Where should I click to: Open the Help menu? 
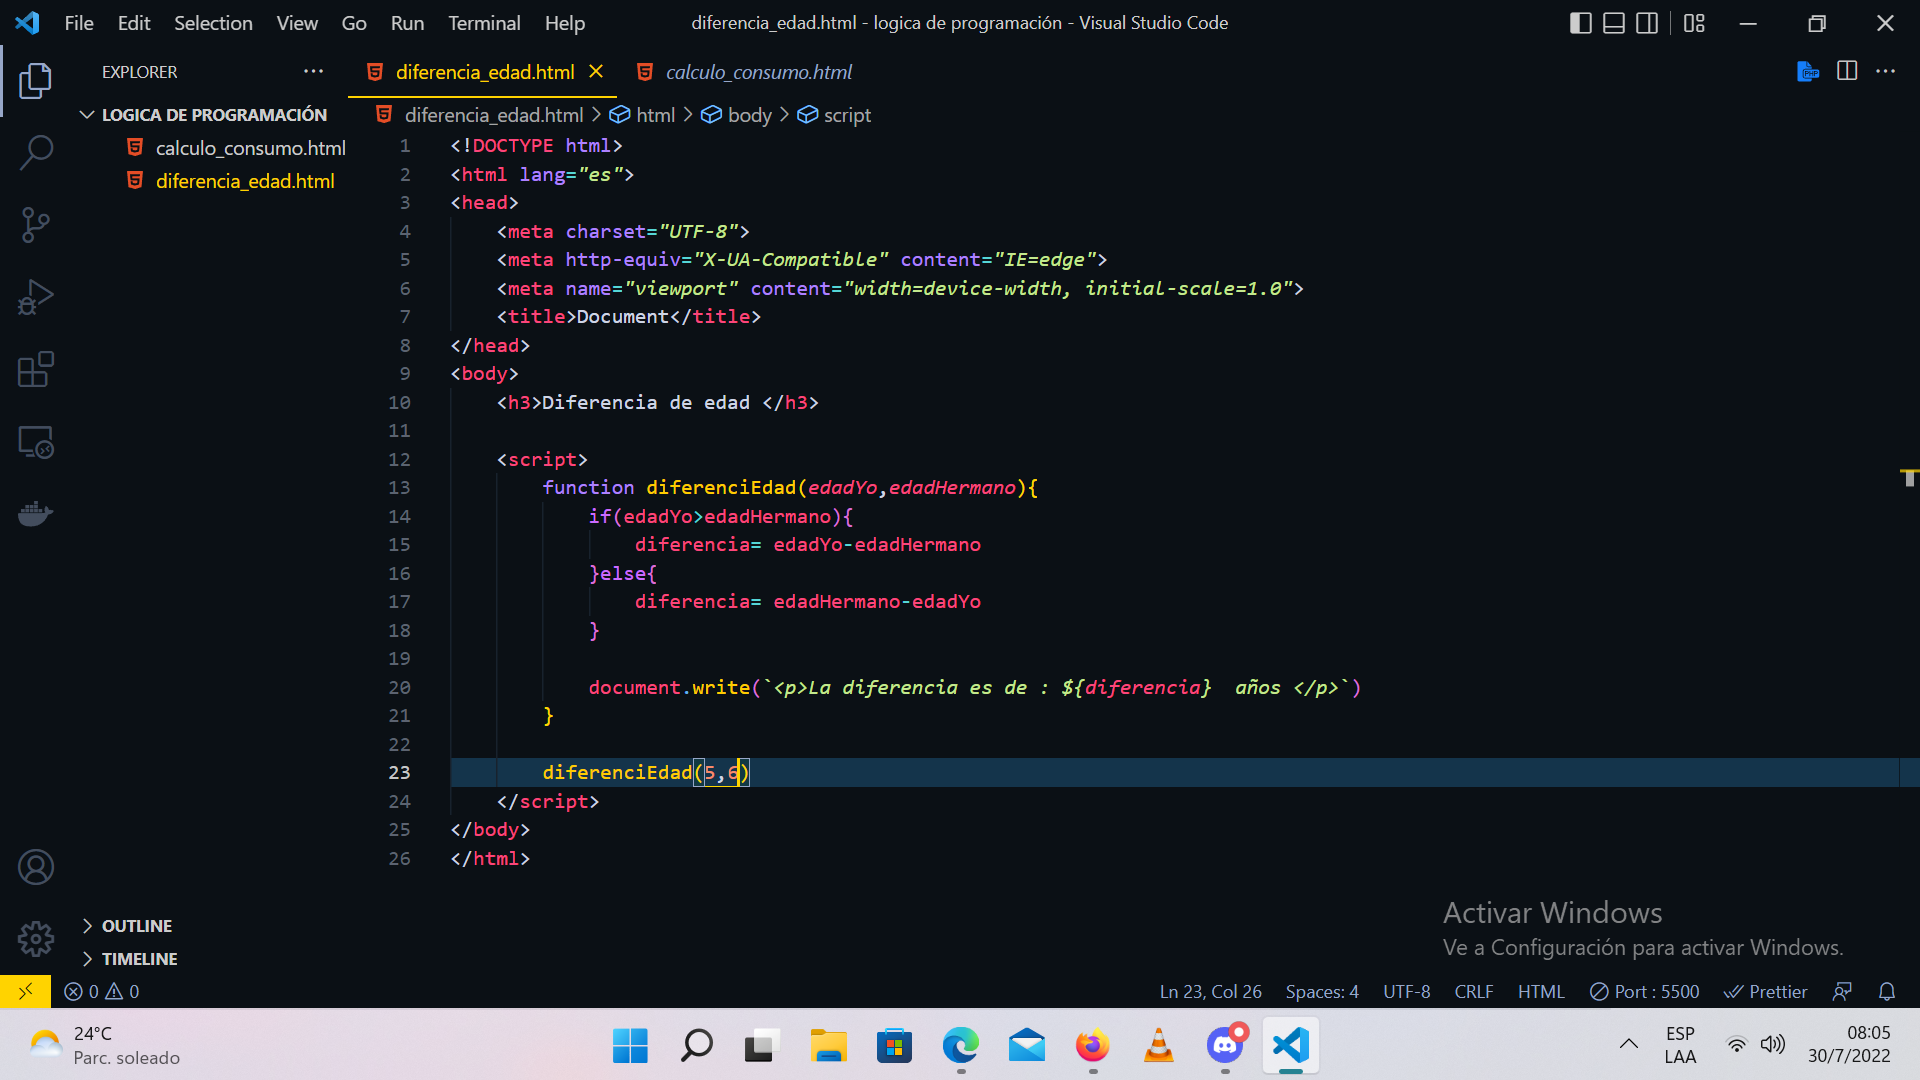coord(565,22)
